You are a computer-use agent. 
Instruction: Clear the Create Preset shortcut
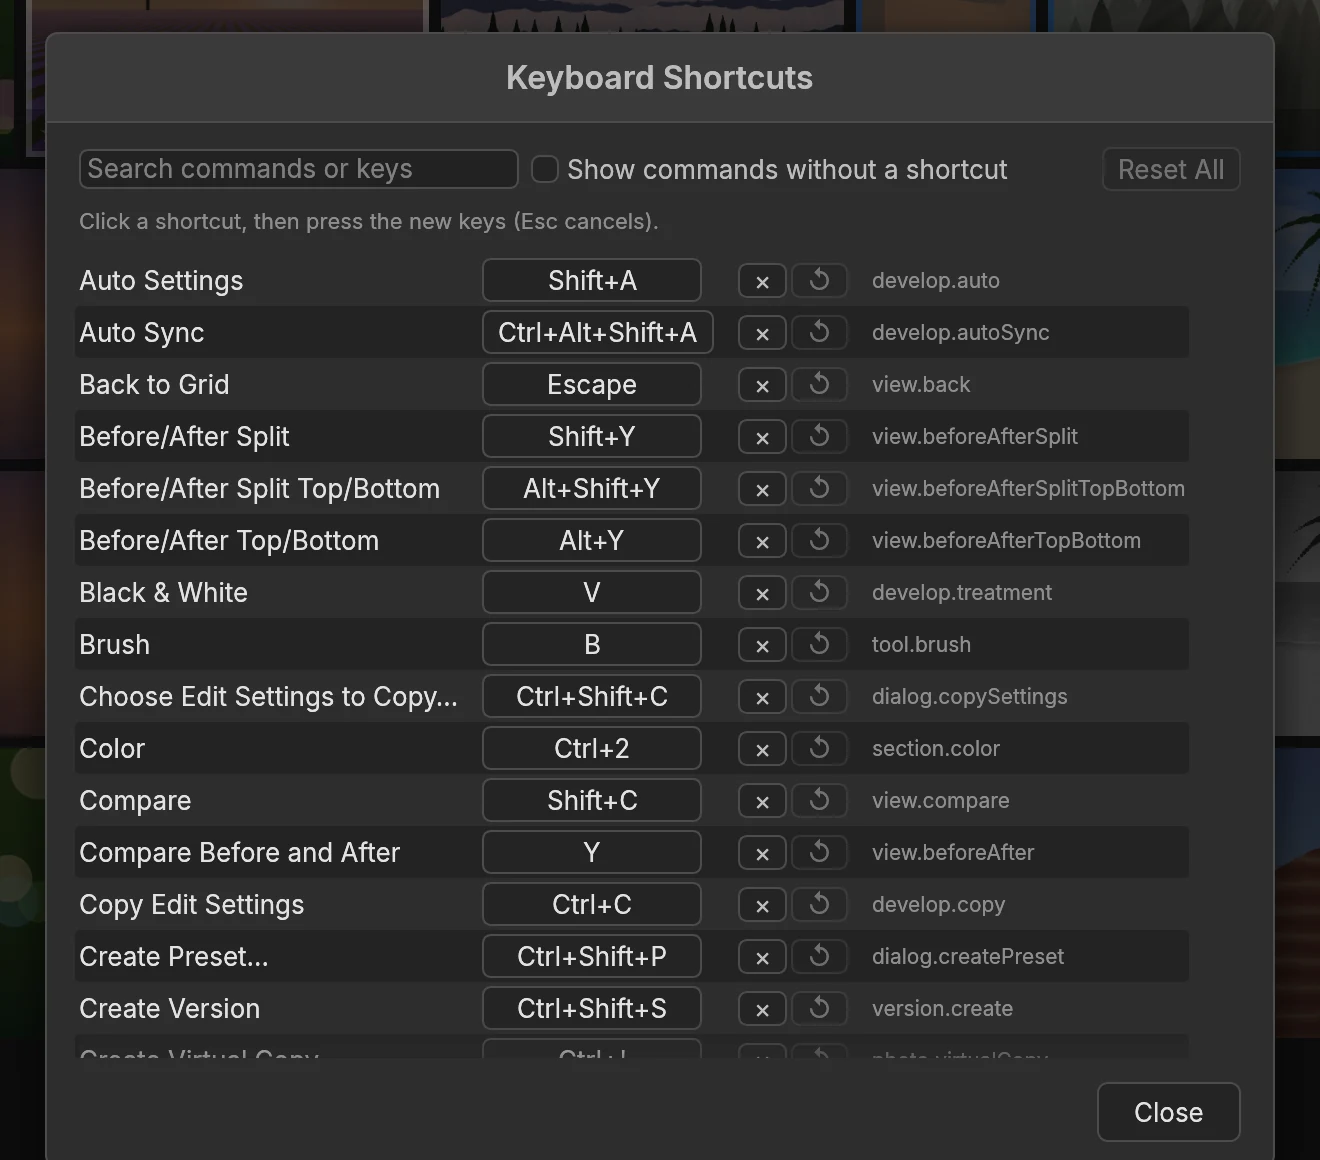click(x=762, y=957)
